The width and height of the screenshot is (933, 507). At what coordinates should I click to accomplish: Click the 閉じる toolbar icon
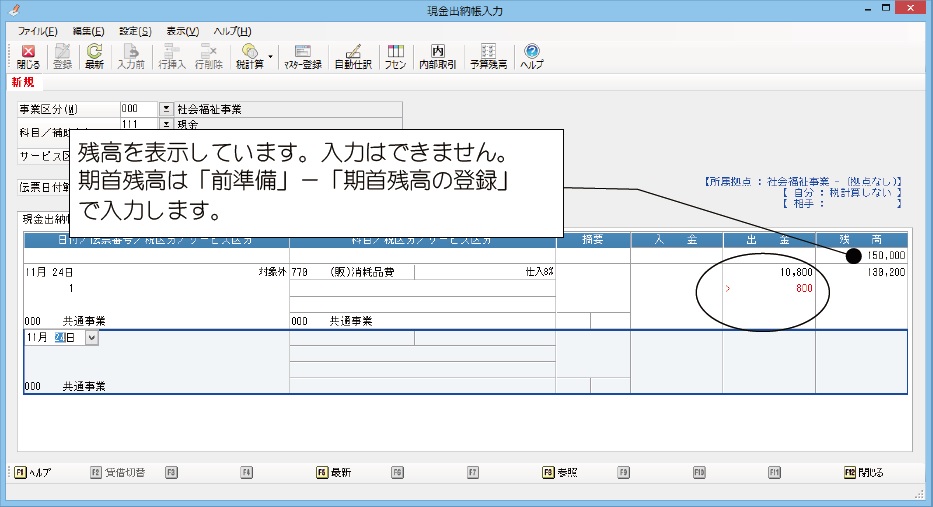pyautogui.click(x=28, y=56)
